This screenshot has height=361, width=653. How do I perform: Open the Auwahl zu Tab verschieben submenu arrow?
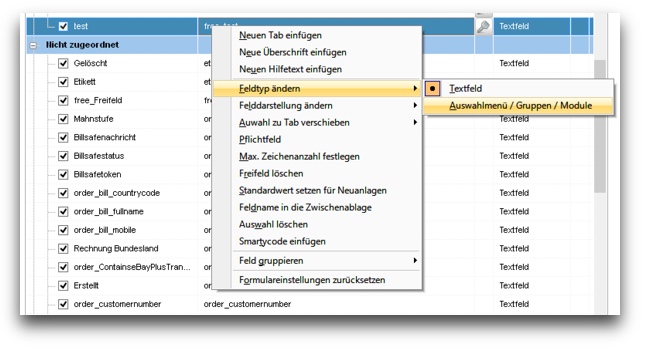pos(415,122)
